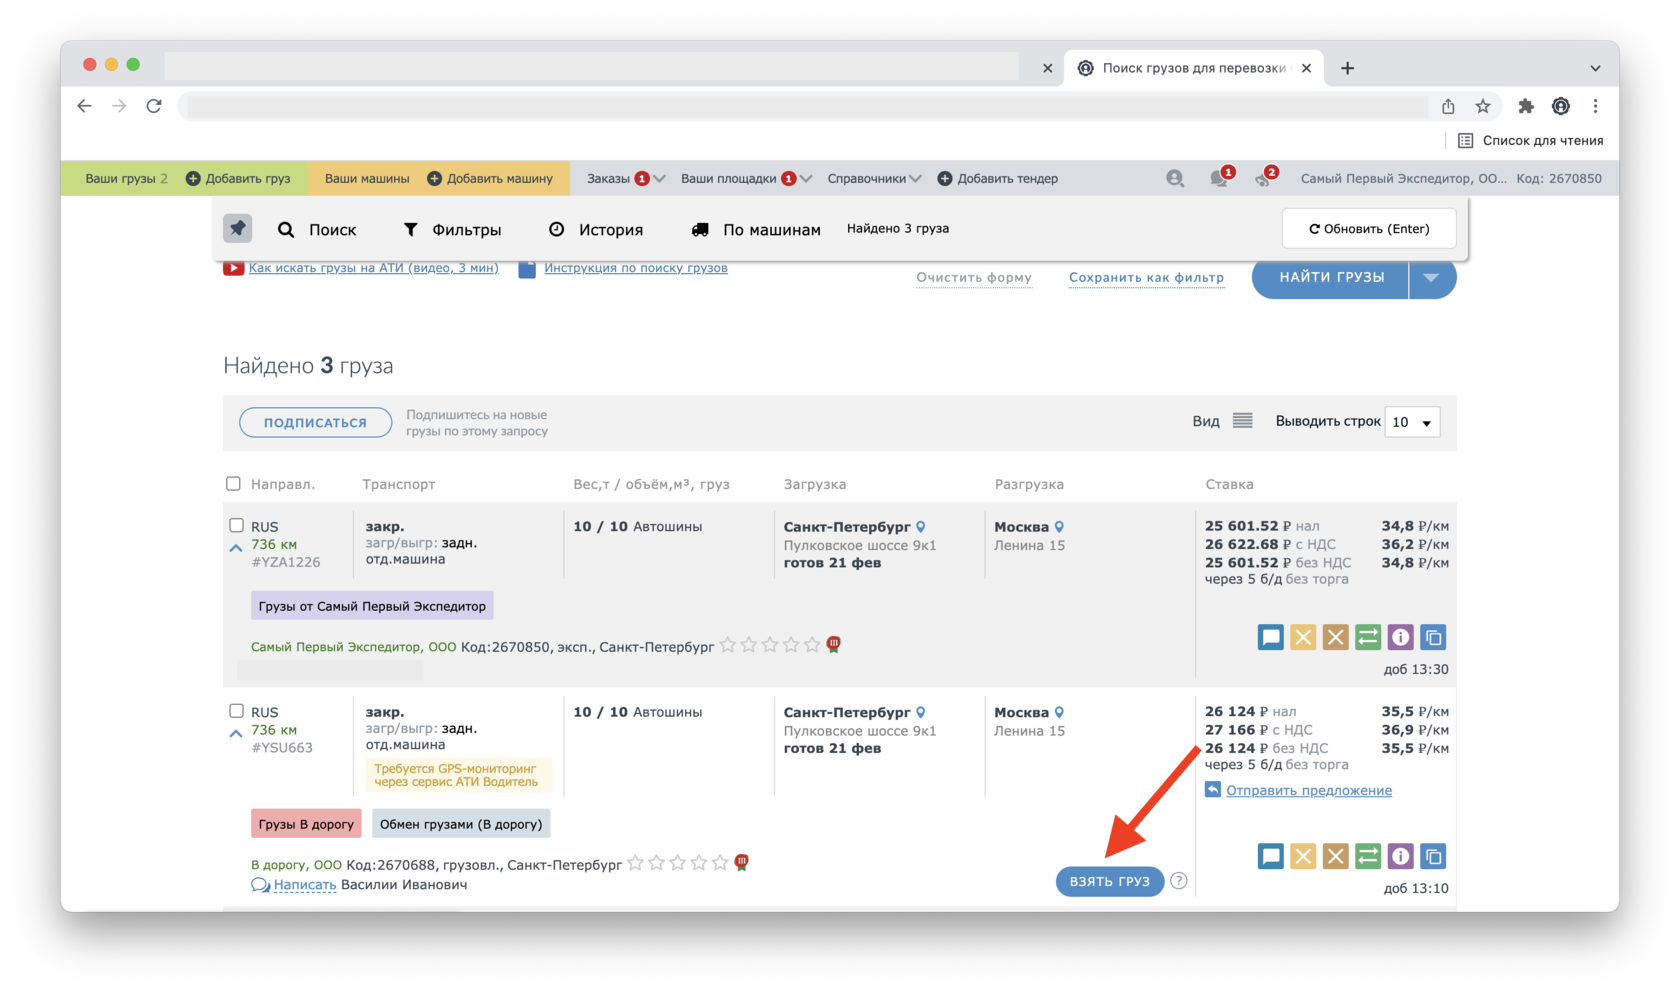This screenshot has width=1680, height=992.
Task: Click yellow X icon for cargo #YSU663
Action: tap(1303, 856)
